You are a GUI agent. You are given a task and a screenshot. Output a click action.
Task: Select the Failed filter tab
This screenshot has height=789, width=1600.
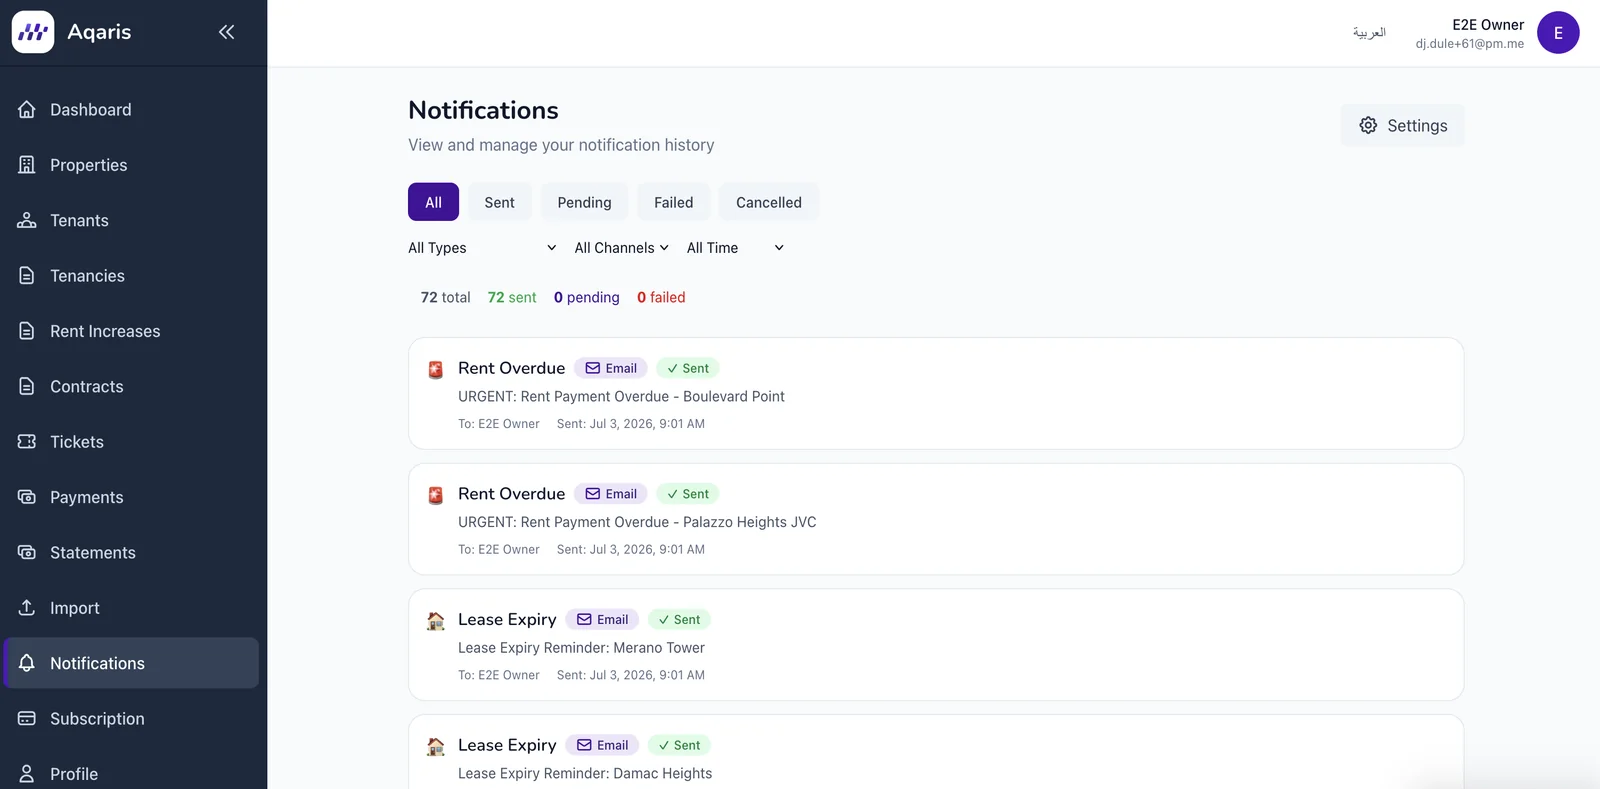tap(673, 202)
